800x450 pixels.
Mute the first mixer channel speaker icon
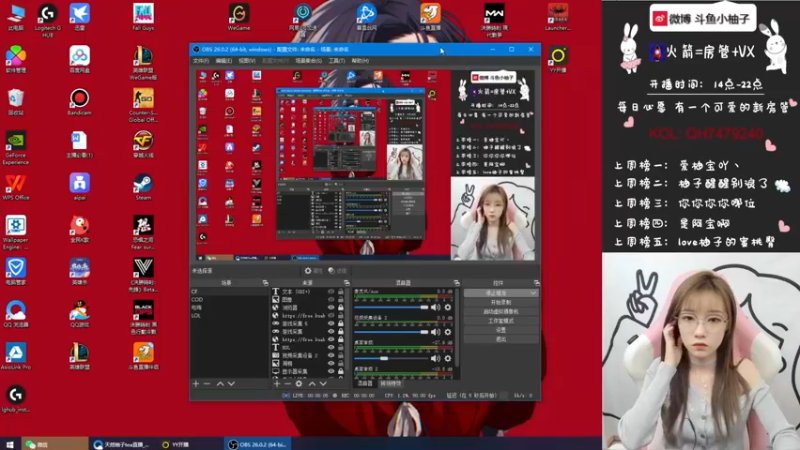point(435,307)
